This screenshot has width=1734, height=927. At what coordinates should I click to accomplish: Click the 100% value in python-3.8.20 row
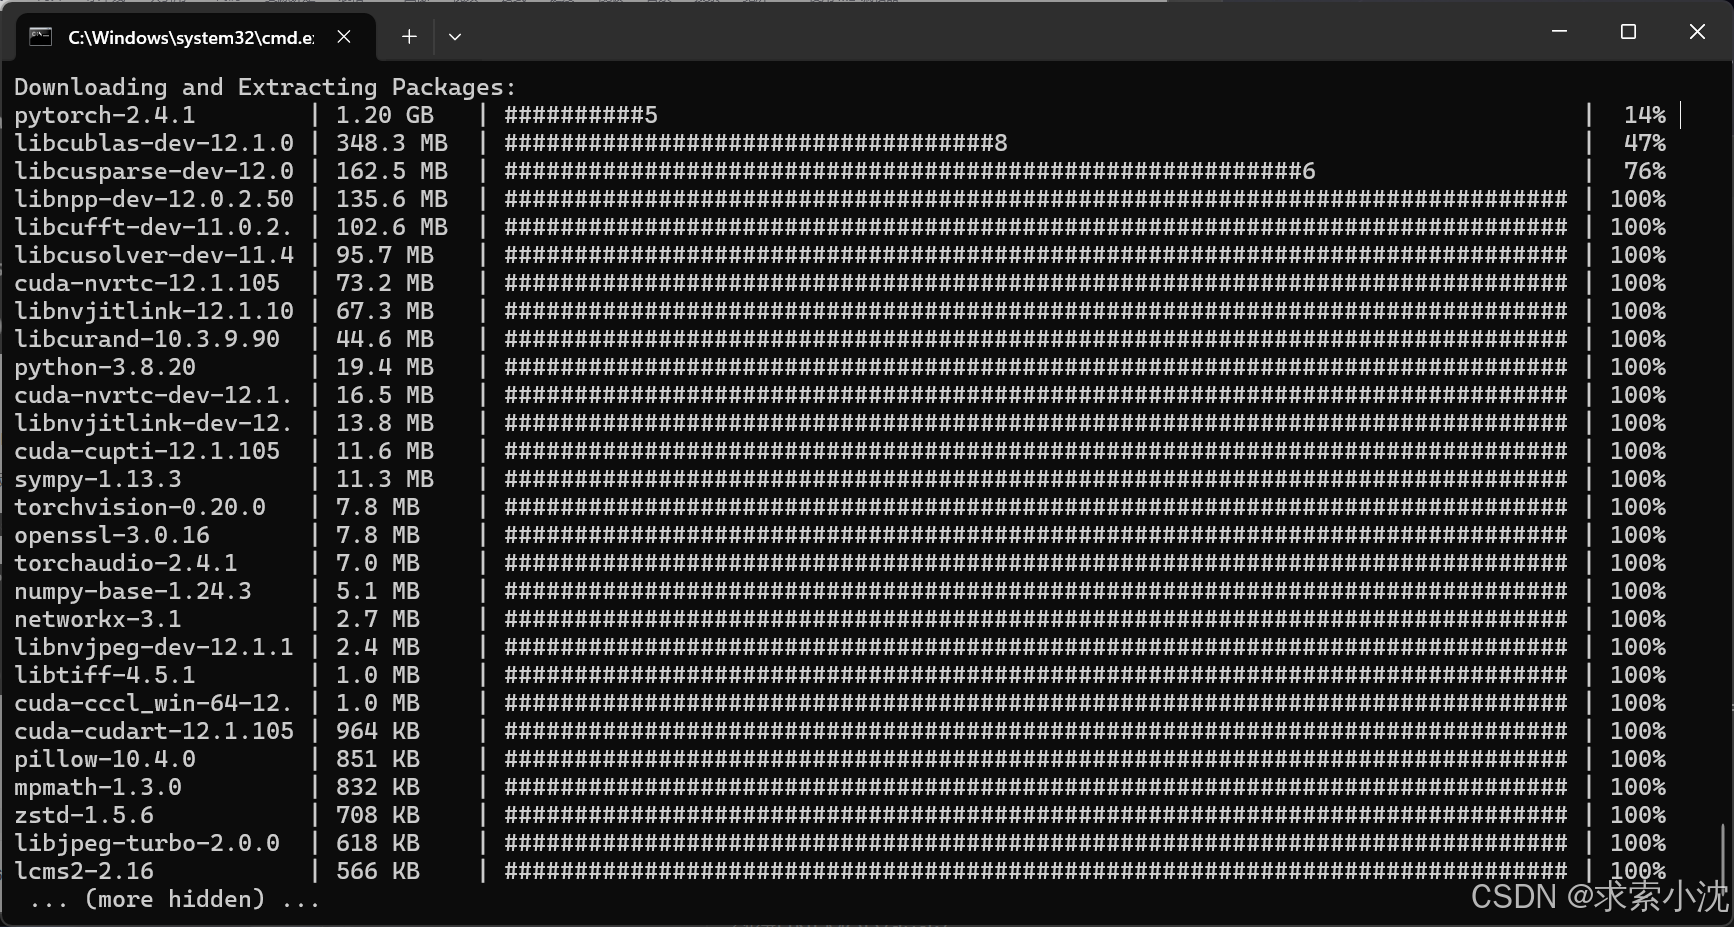pos(1638,367)
